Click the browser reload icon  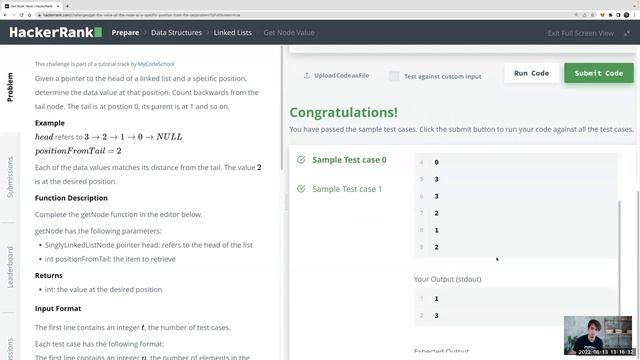[x=21, y=15]
